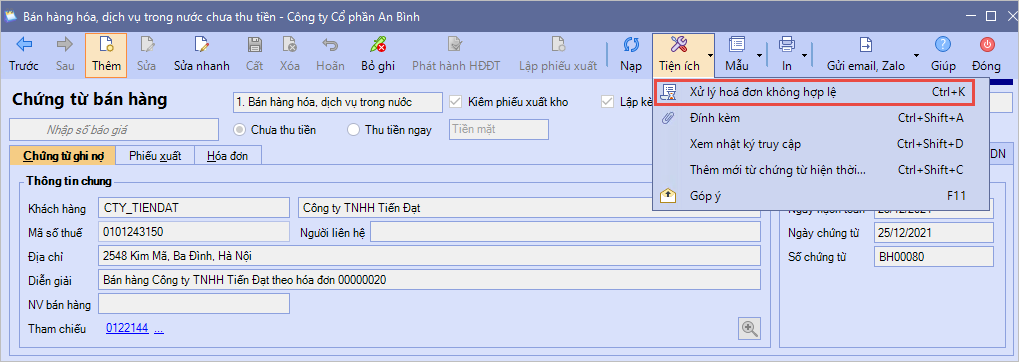Go to next record with Sau
The height and width of the screenshot is (362, 1019).
(65, 54)
